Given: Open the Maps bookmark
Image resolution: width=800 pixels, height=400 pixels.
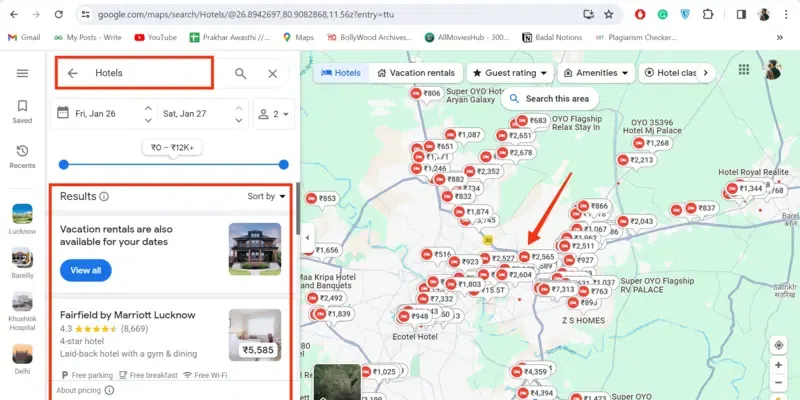Looking at the screenshot, I should coord(298,37).
